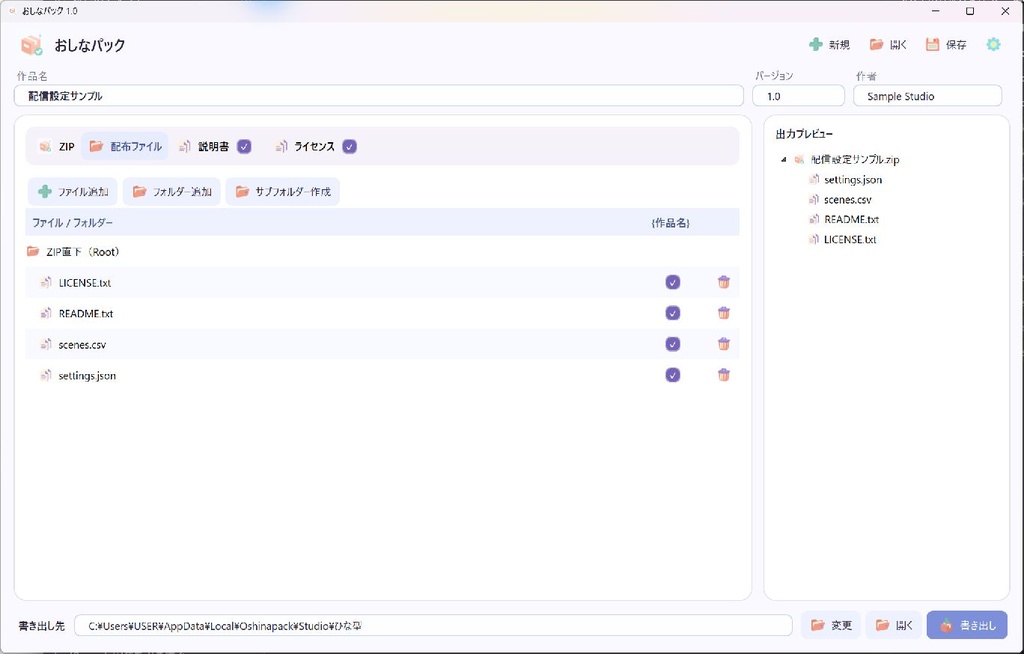Click the 保存 (save) button
This screenshot has height=654, width=1024.
(x=946, y=44)
